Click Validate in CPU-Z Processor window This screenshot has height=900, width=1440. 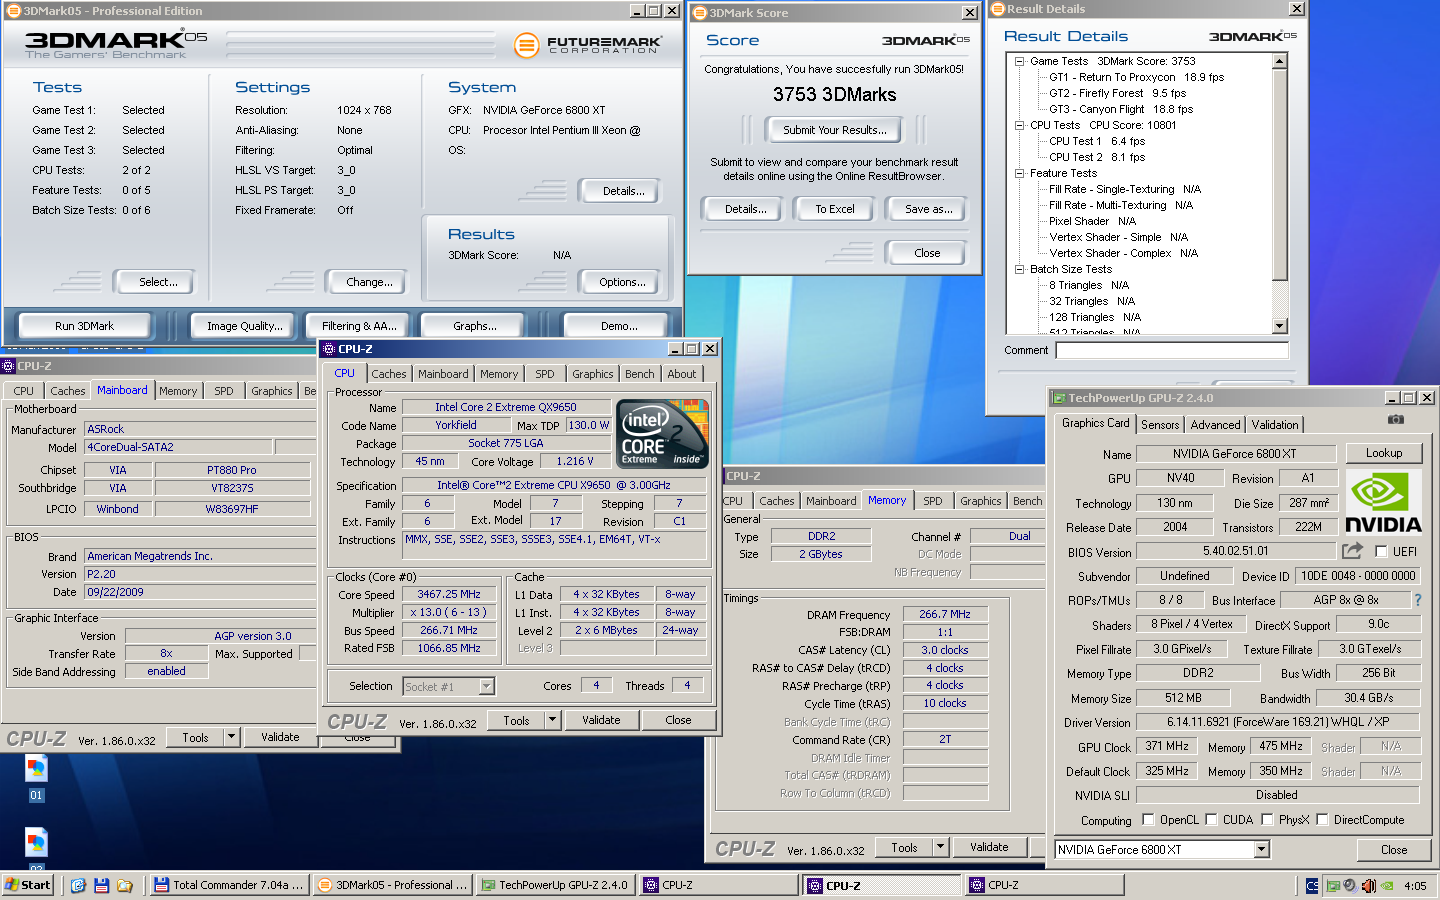601,720
